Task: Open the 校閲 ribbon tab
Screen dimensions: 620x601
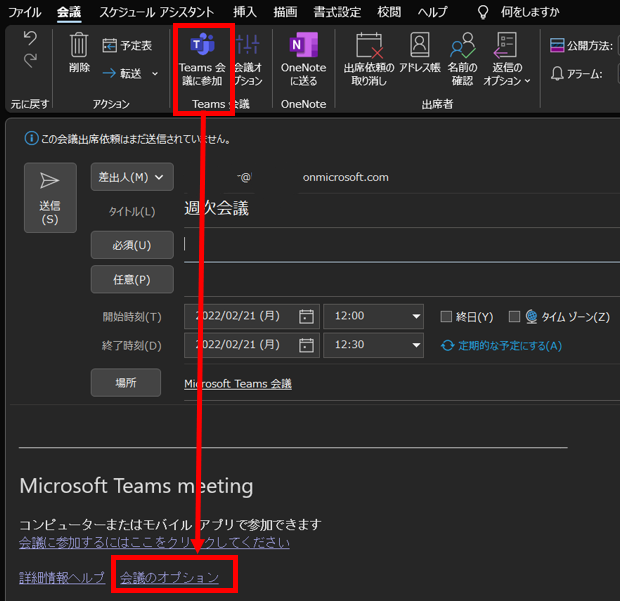Action: pyautogui.click(x=389, y=12)
